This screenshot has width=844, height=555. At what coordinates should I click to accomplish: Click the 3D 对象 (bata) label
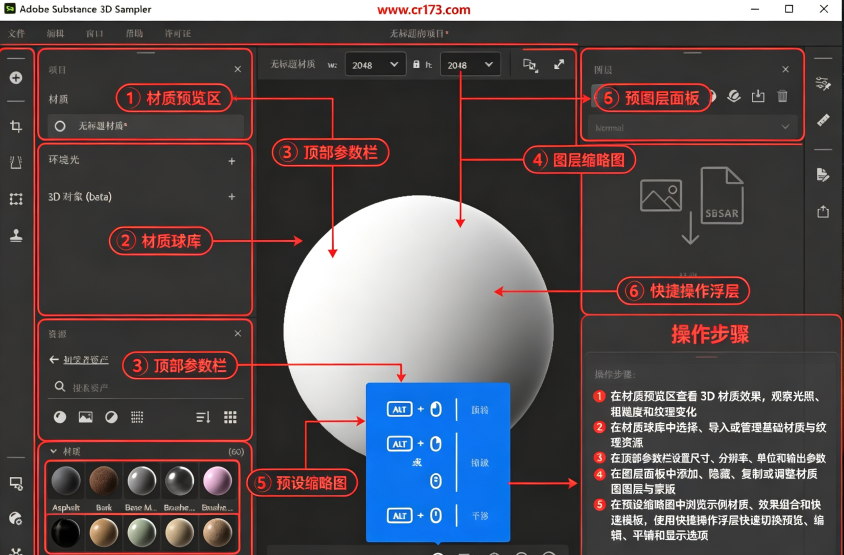(x=80, y=196)
